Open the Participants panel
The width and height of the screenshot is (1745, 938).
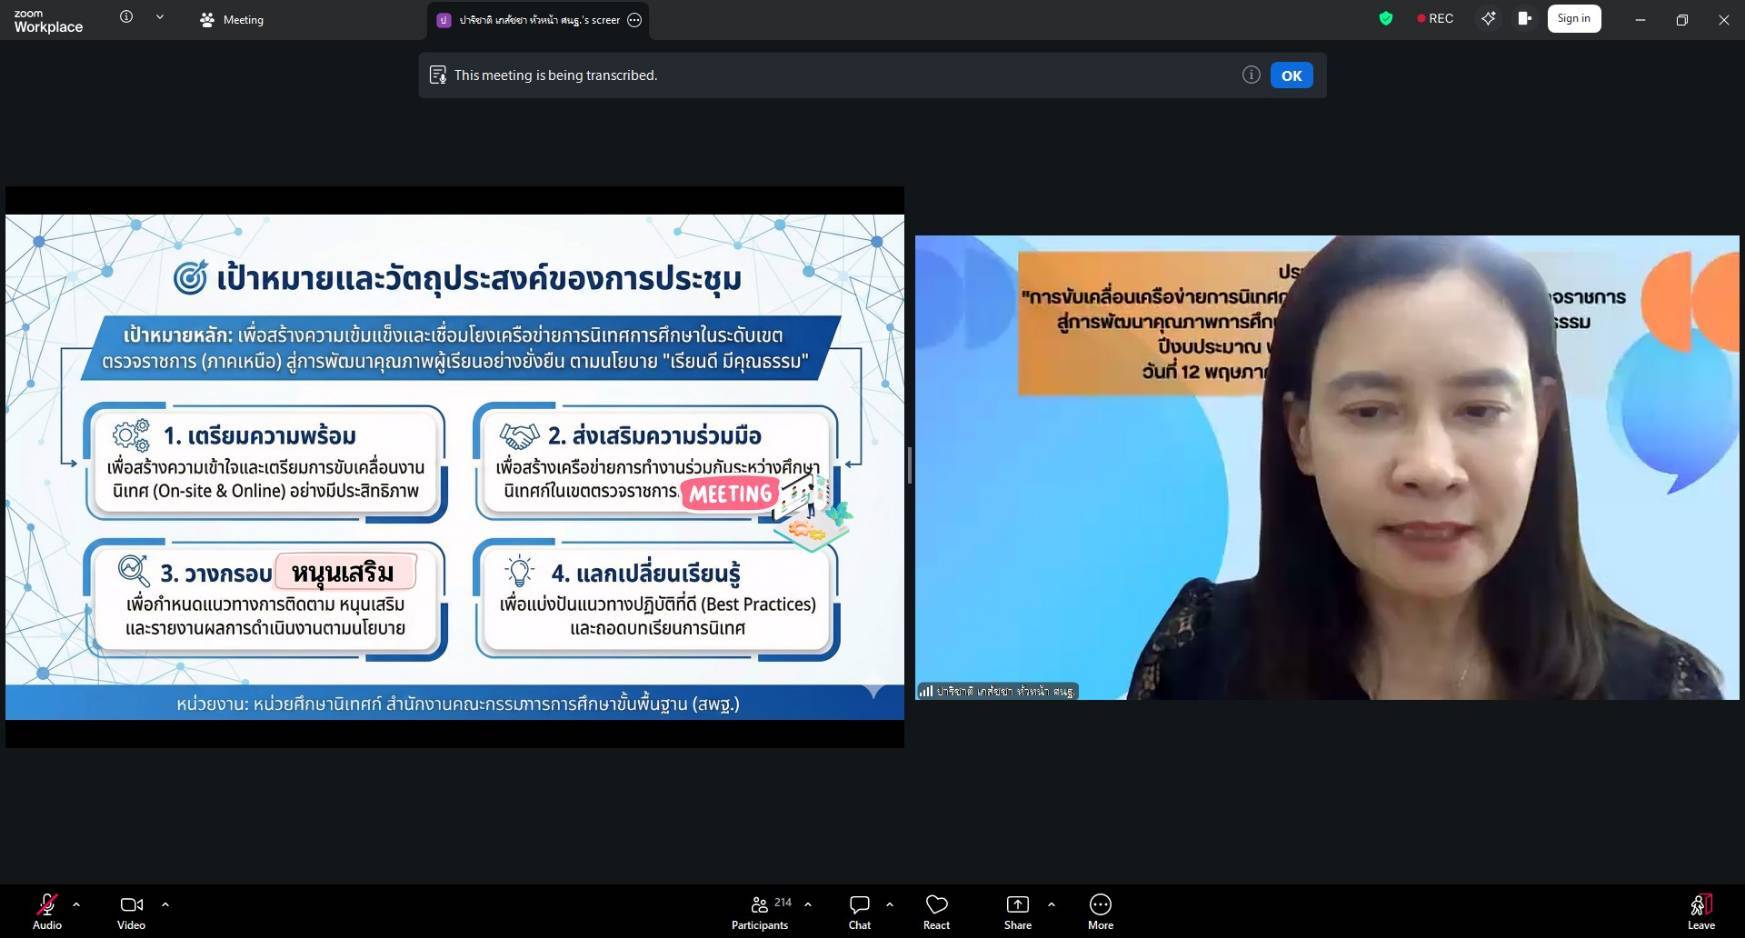pos(760,911)
